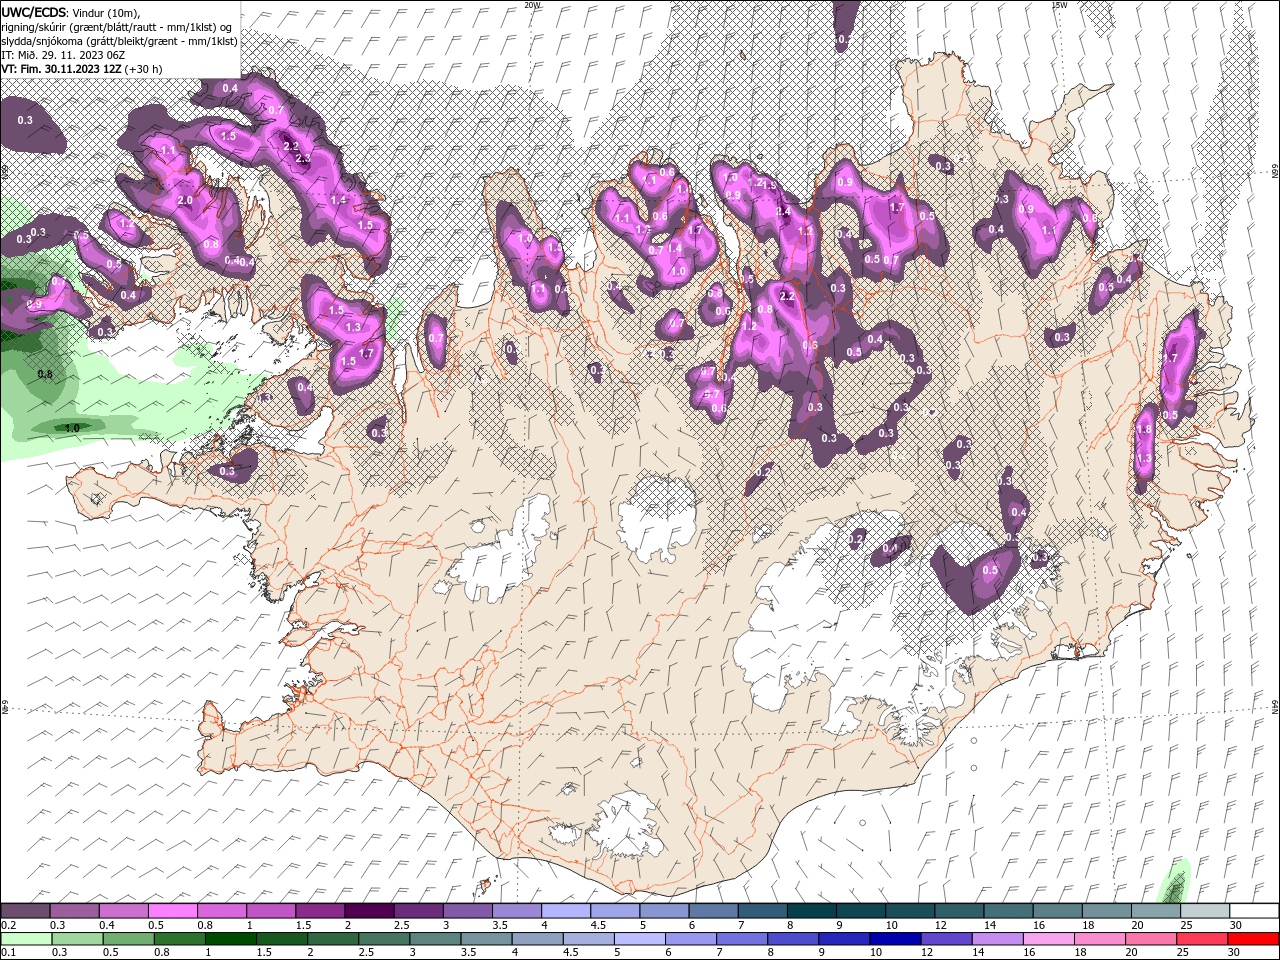Click the snow scale swatch starting at 6
Viewport: 1280px width, 960px height.
pos(714,911)
